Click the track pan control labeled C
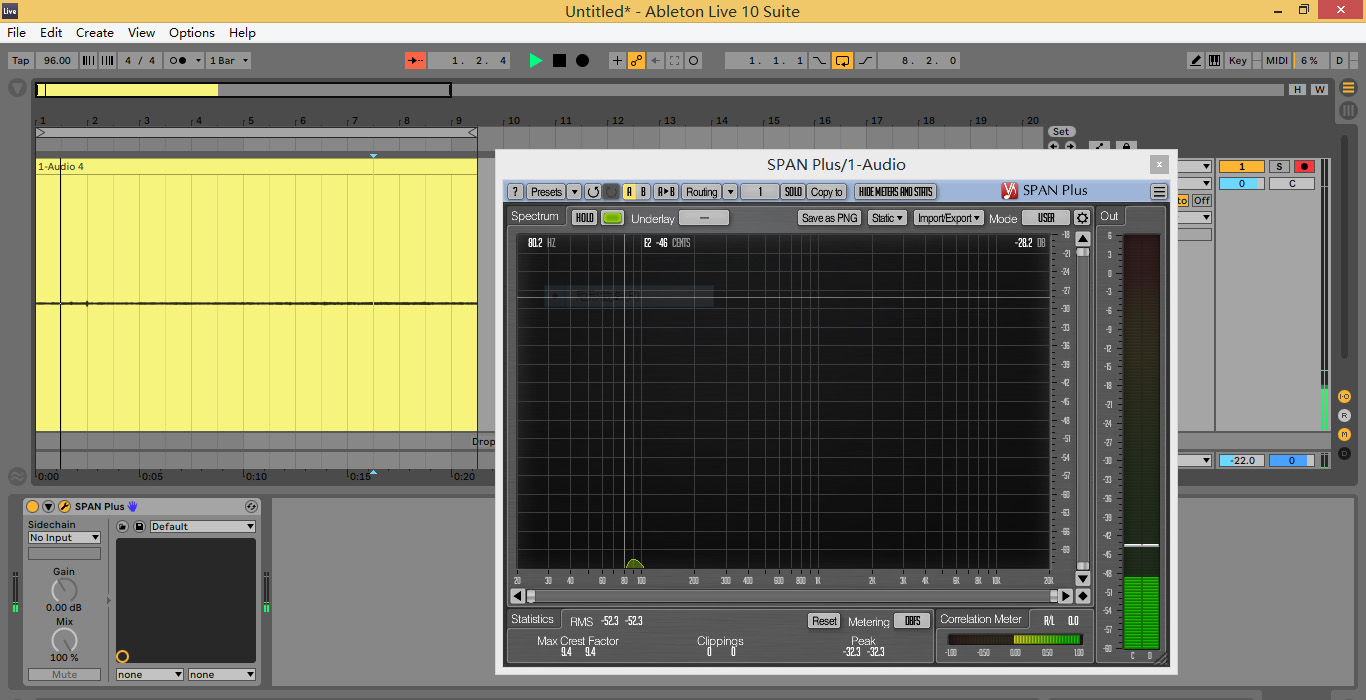 coord(1292,184)
